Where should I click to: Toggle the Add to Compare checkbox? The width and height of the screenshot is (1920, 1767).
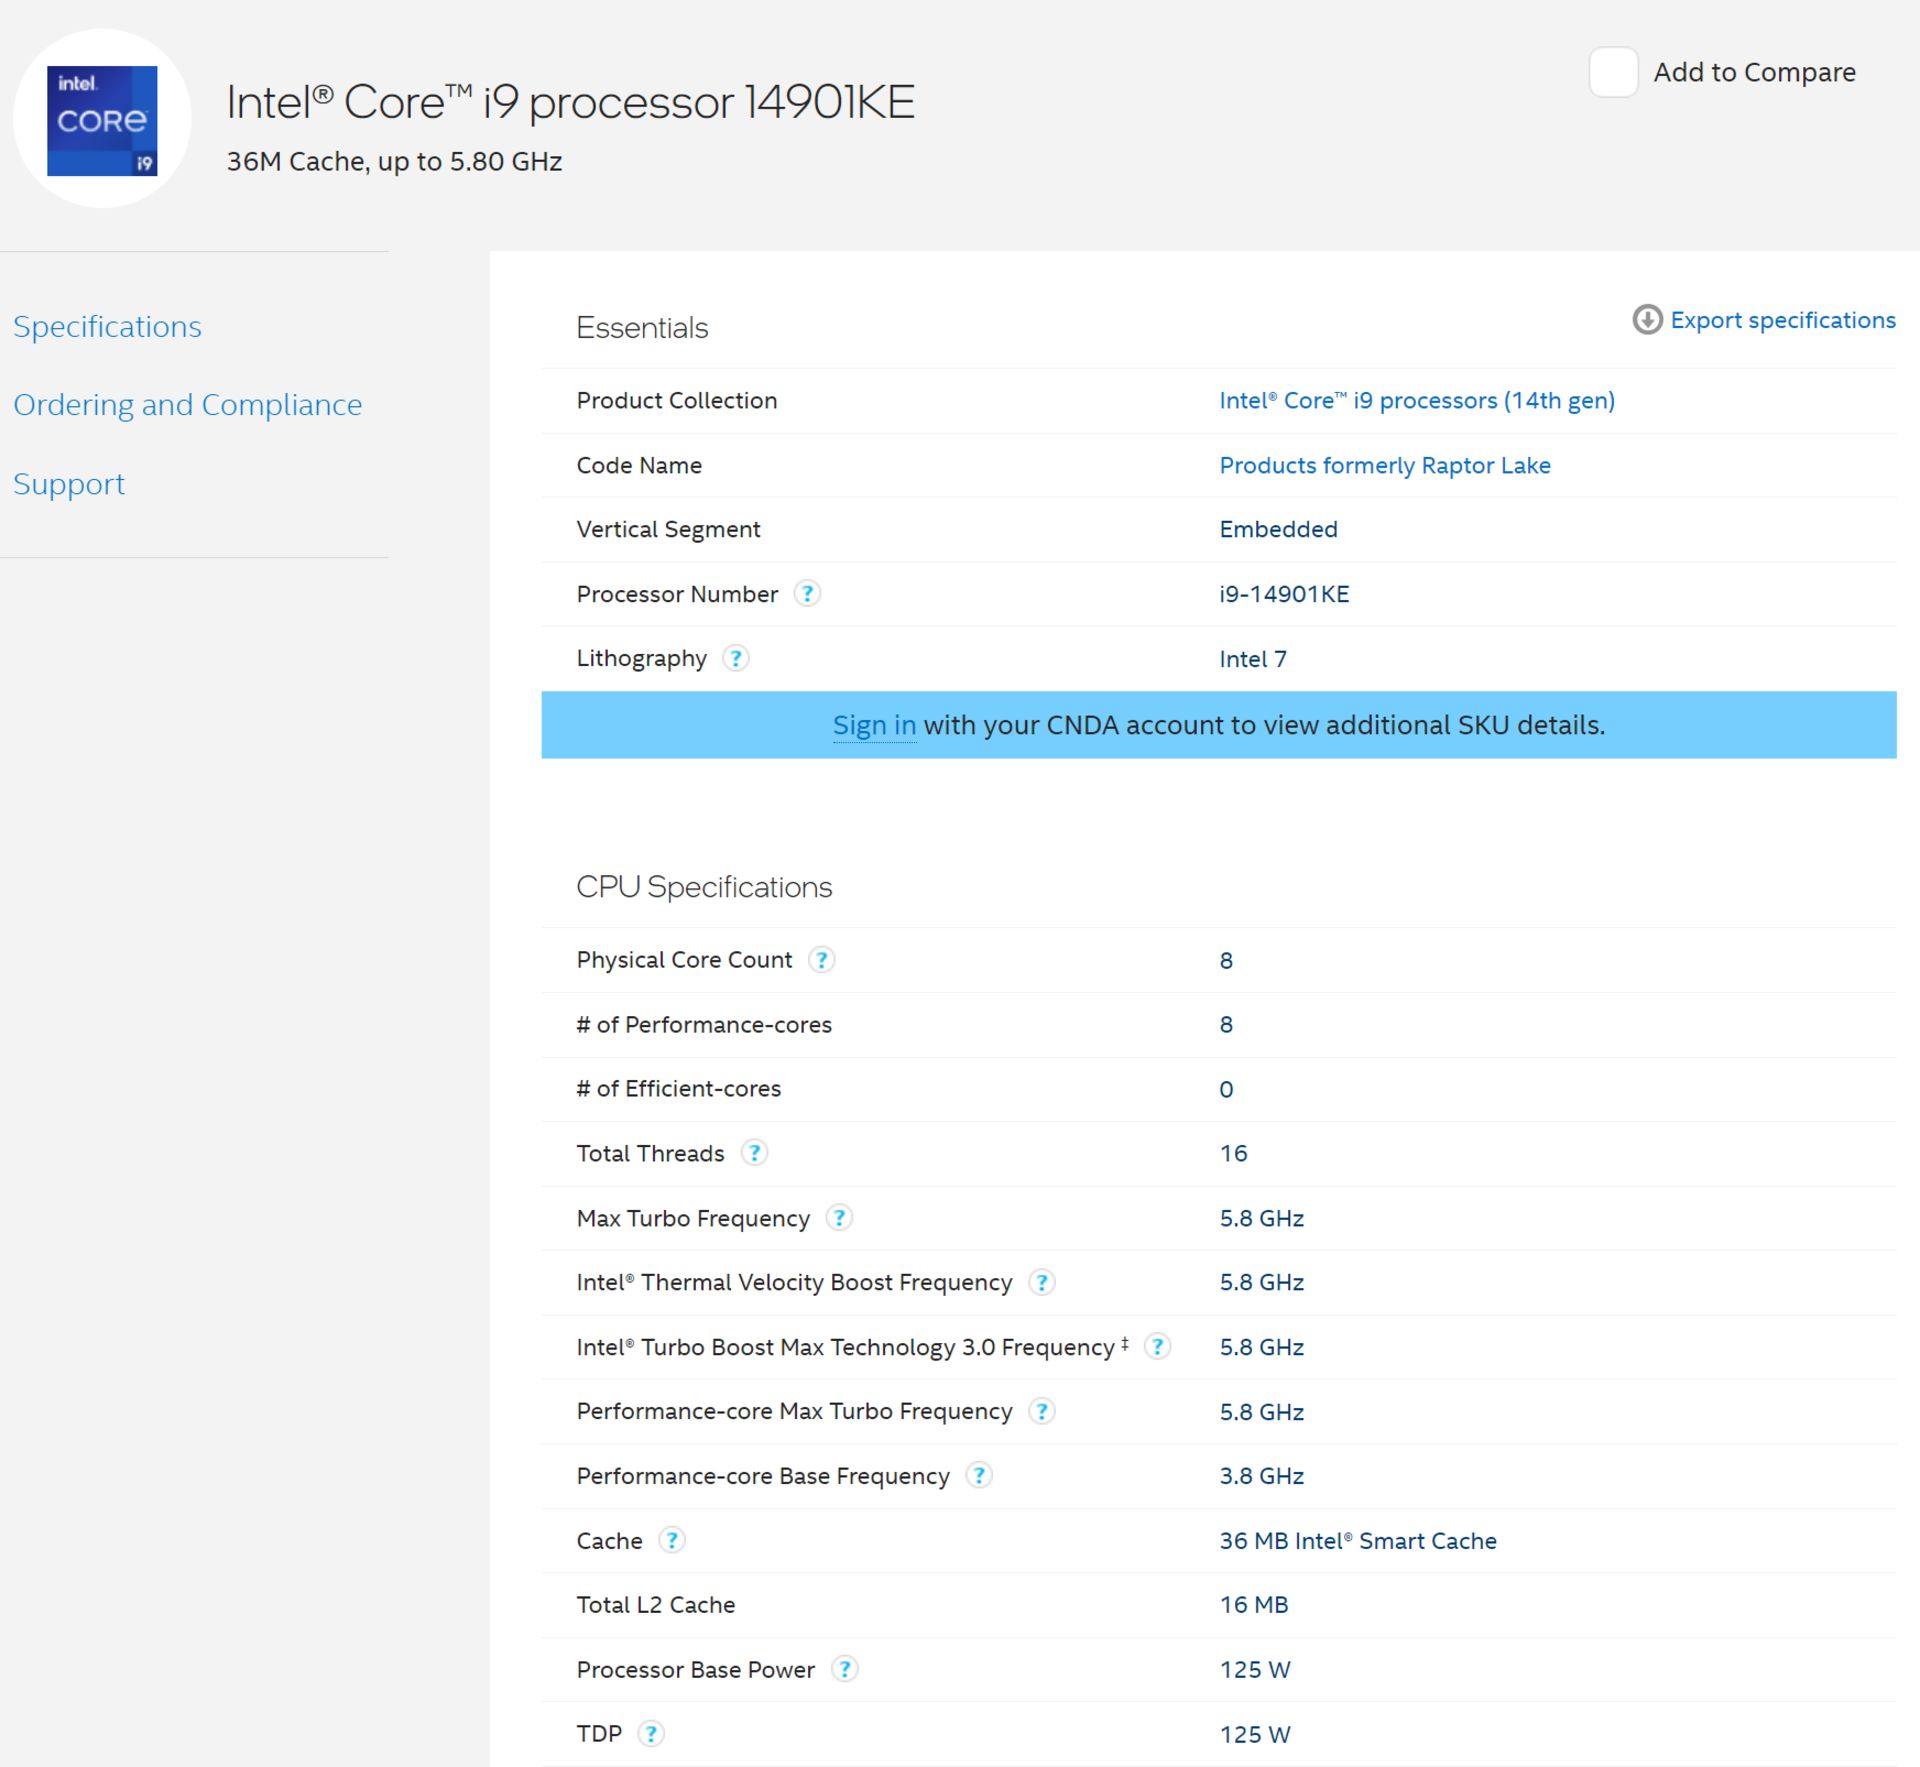(1609, 70)
